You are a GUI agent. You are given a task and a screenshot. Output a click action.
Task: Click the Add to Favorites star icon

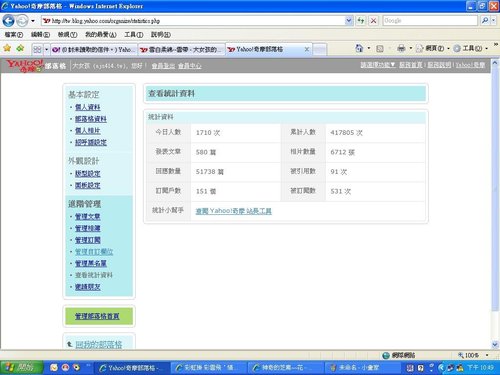20,48
